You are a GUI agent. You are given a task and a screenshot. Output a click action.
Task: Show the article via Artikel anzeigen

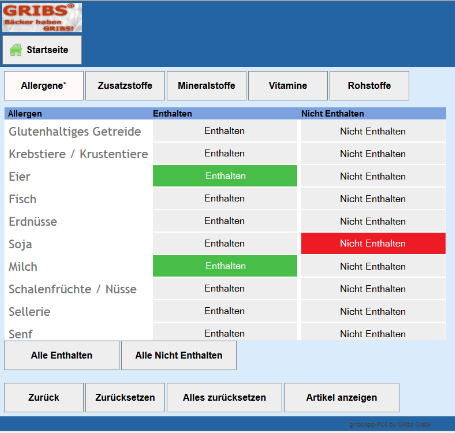(342, 398)
